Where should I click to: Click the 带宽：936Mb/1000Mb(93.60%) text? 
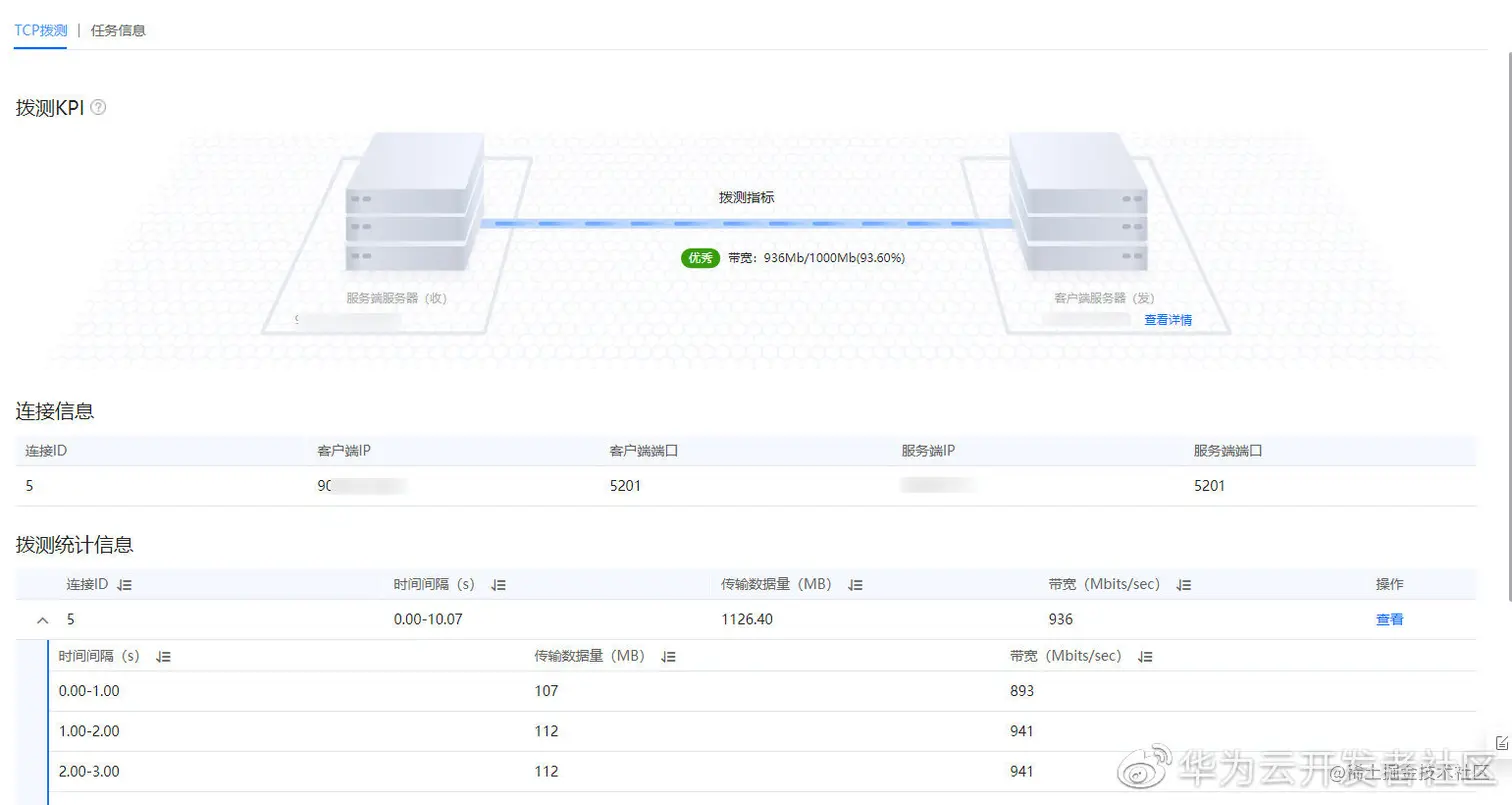(816, 258)
